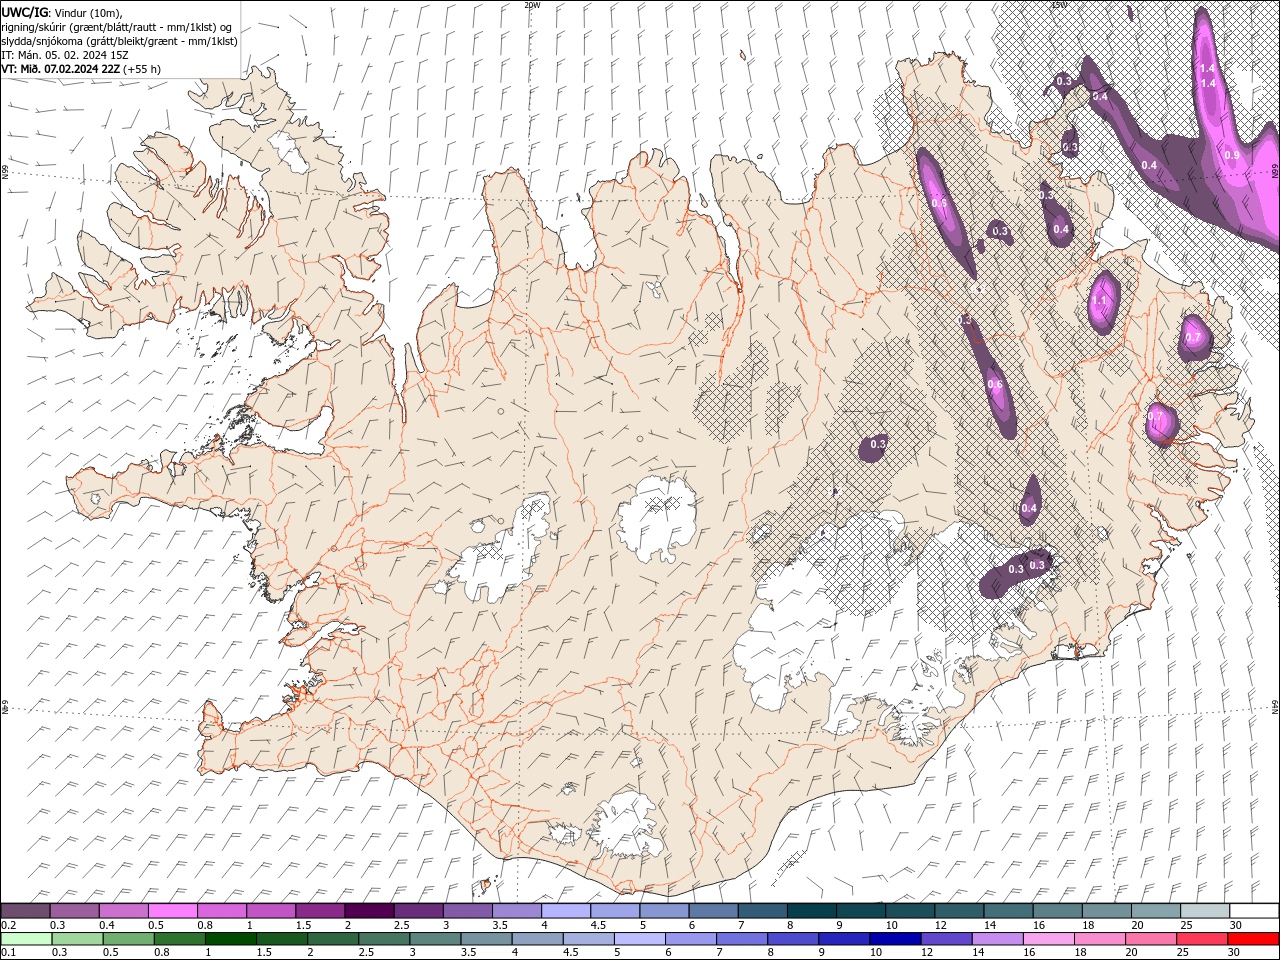Select the crimson 25 swatch in bottom legend
The height and width of the screenshot is (960, 1280).
point(1201,939)
